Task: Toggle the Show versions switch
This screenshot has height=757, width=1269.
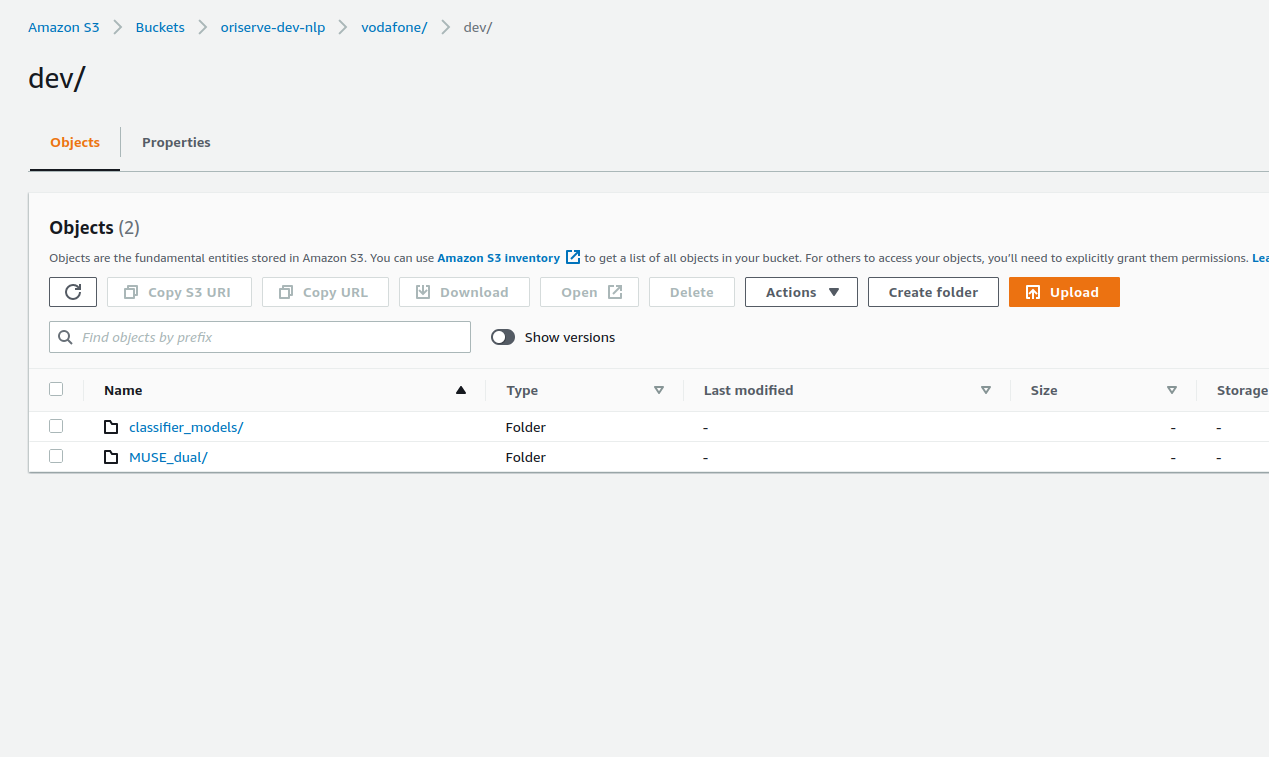Action: (503, 337)
